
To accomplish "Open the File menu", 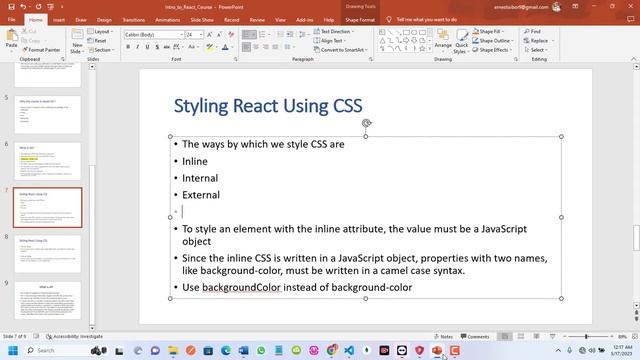I will [11, 20].
